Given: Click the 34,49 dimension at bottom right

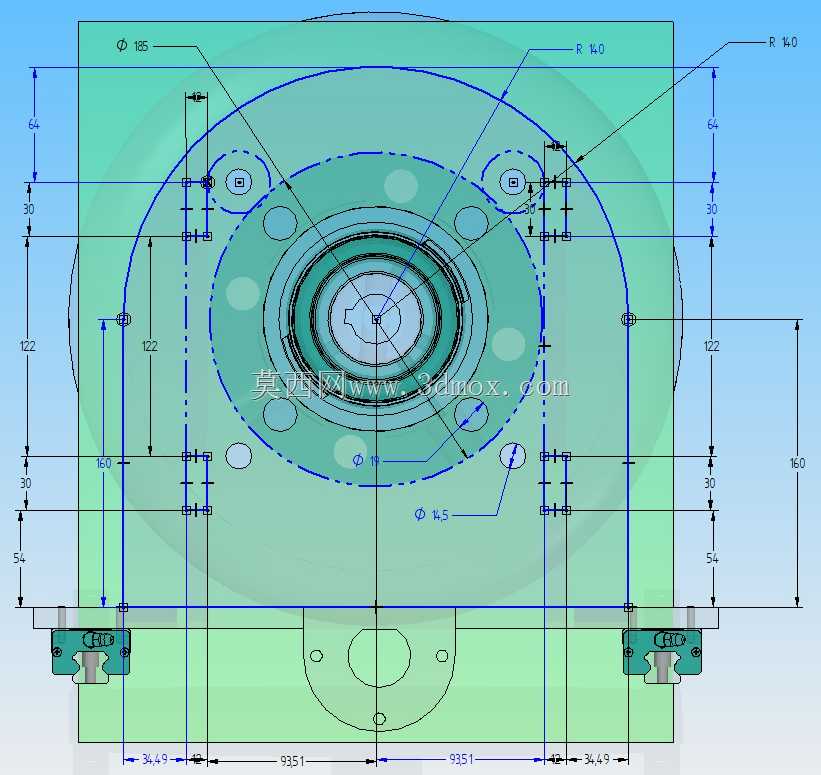Looking at the screenshot, I should point(597,759).
